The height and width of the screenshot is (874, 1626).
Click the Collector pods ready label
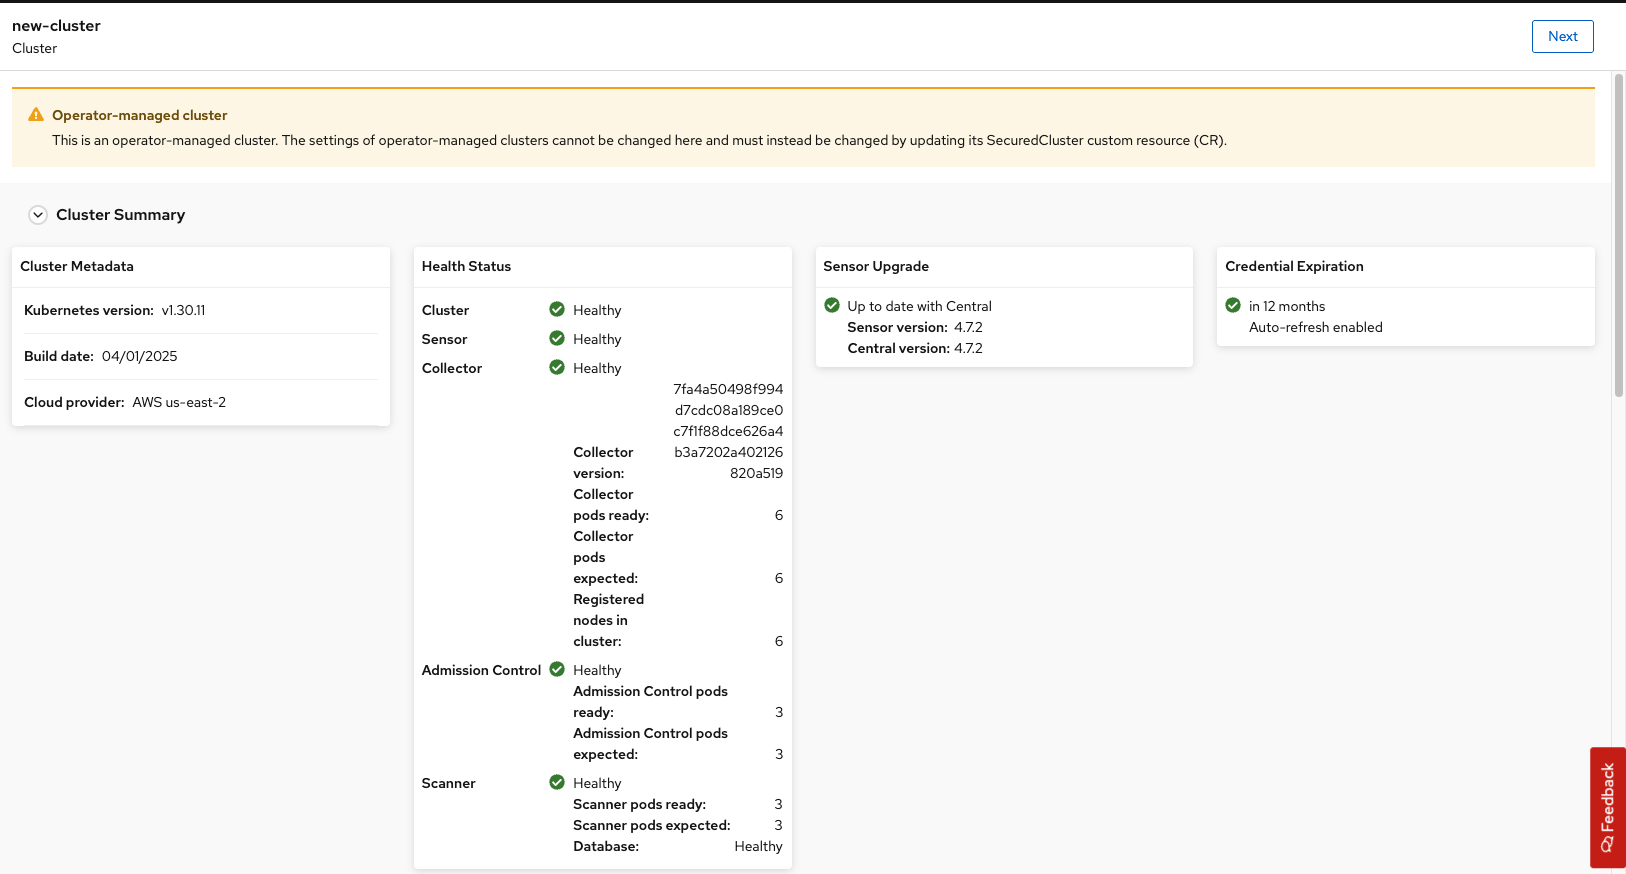[611, 505]
